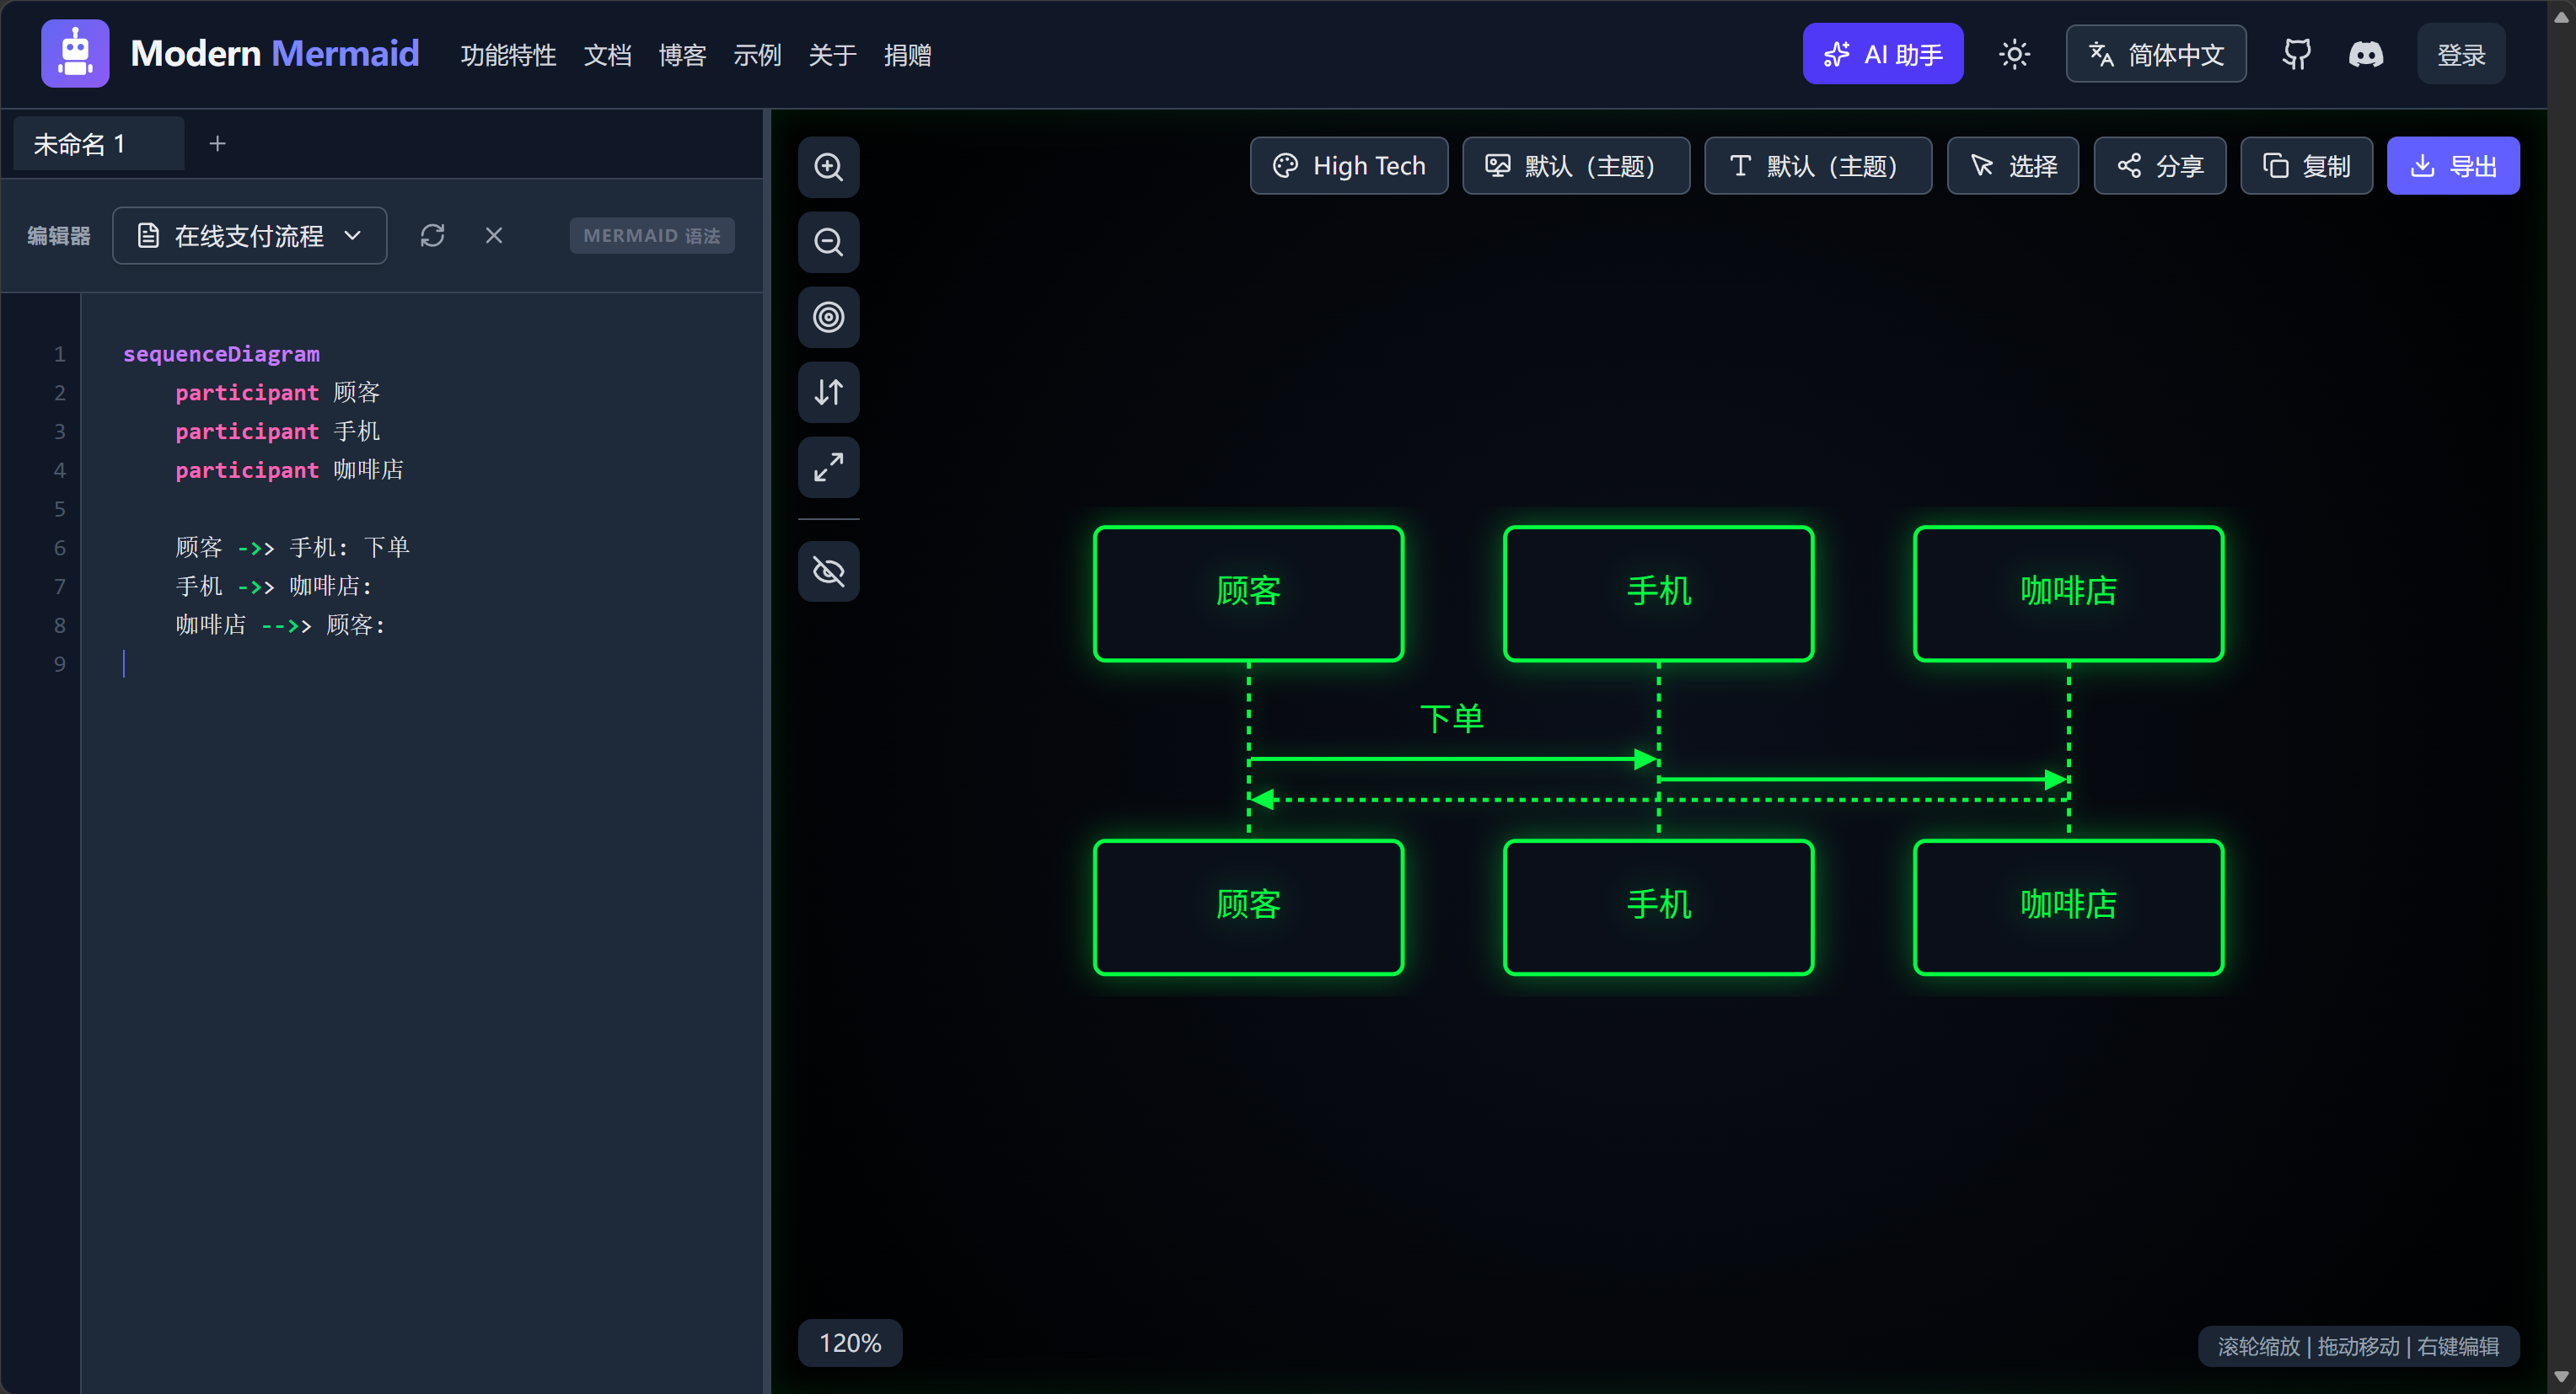Viewport: 2576px width, 1394px height.
Task: Click the 登录 login button
Action: [x=2461, y=54]
